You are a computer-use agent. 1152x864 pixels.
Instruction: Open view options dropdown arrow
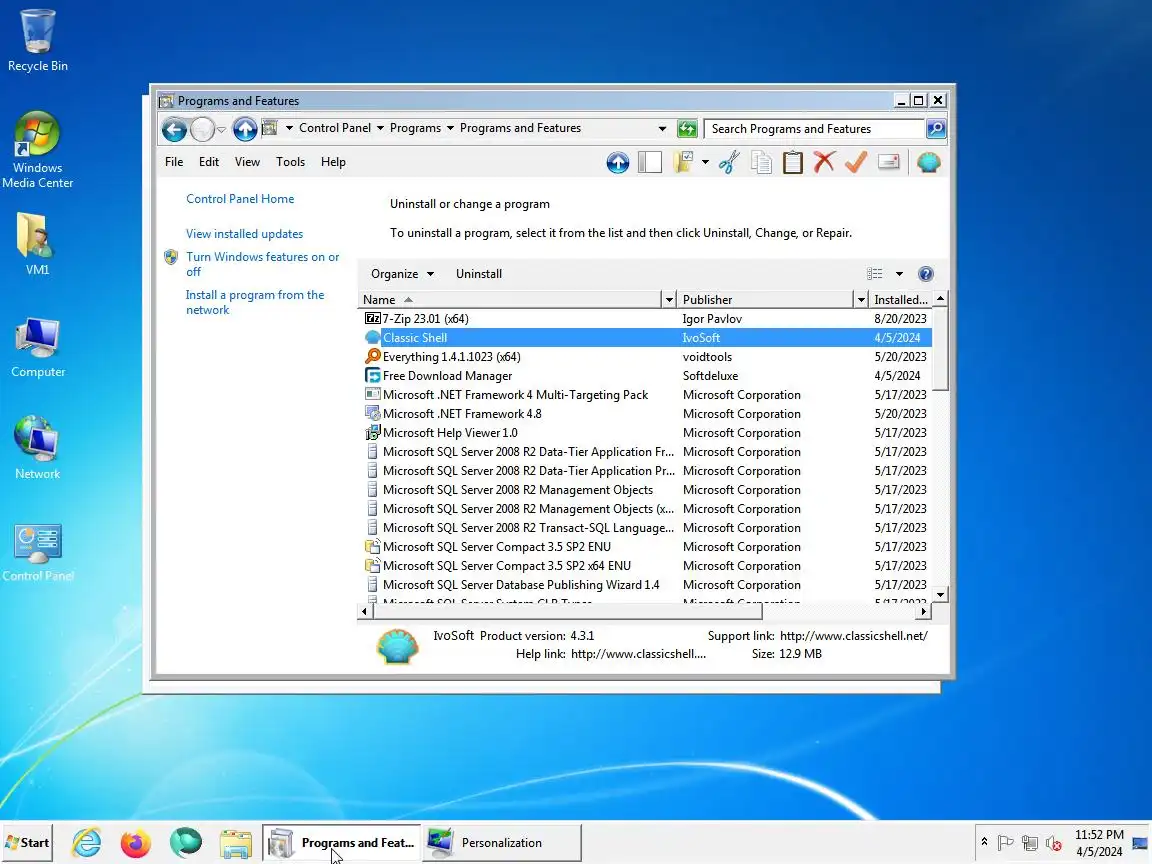pos(899,274)
